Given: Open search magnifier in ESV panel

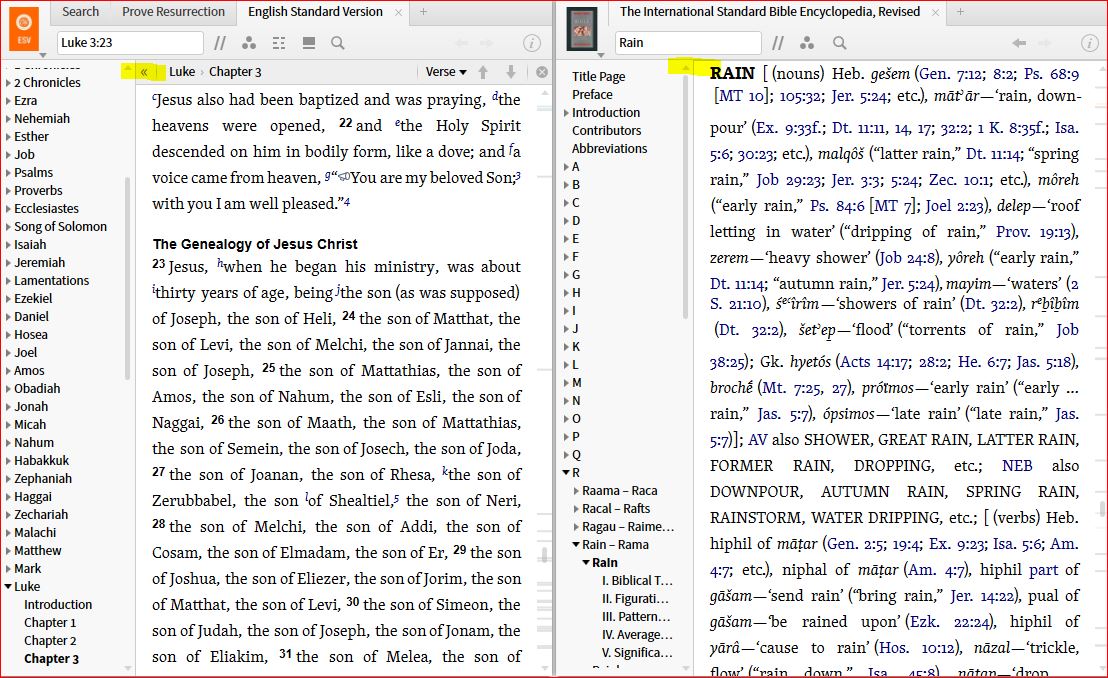Looking at the screenshot, I should tap(338, 43).
